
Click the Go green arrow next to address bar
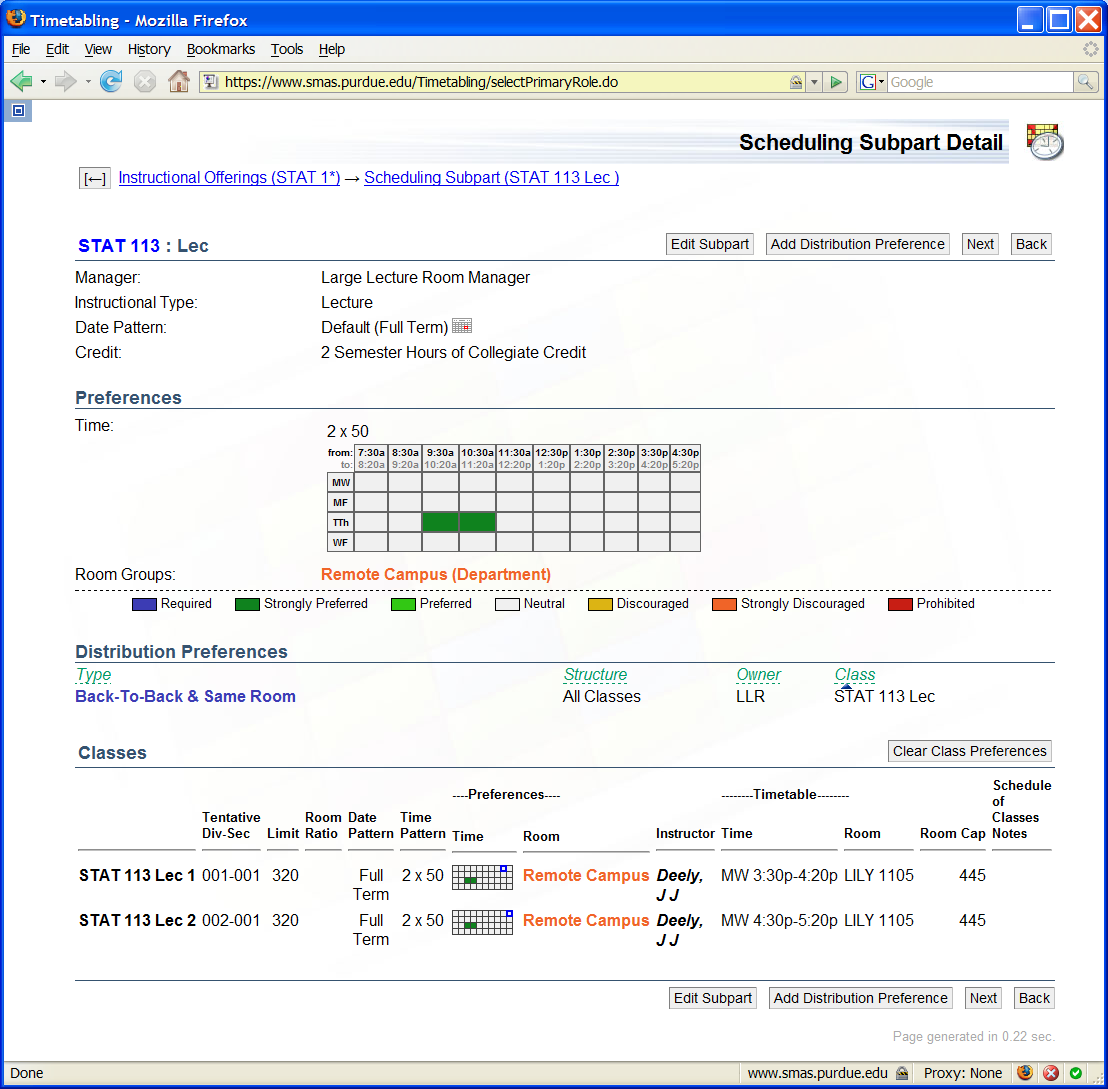836,82
